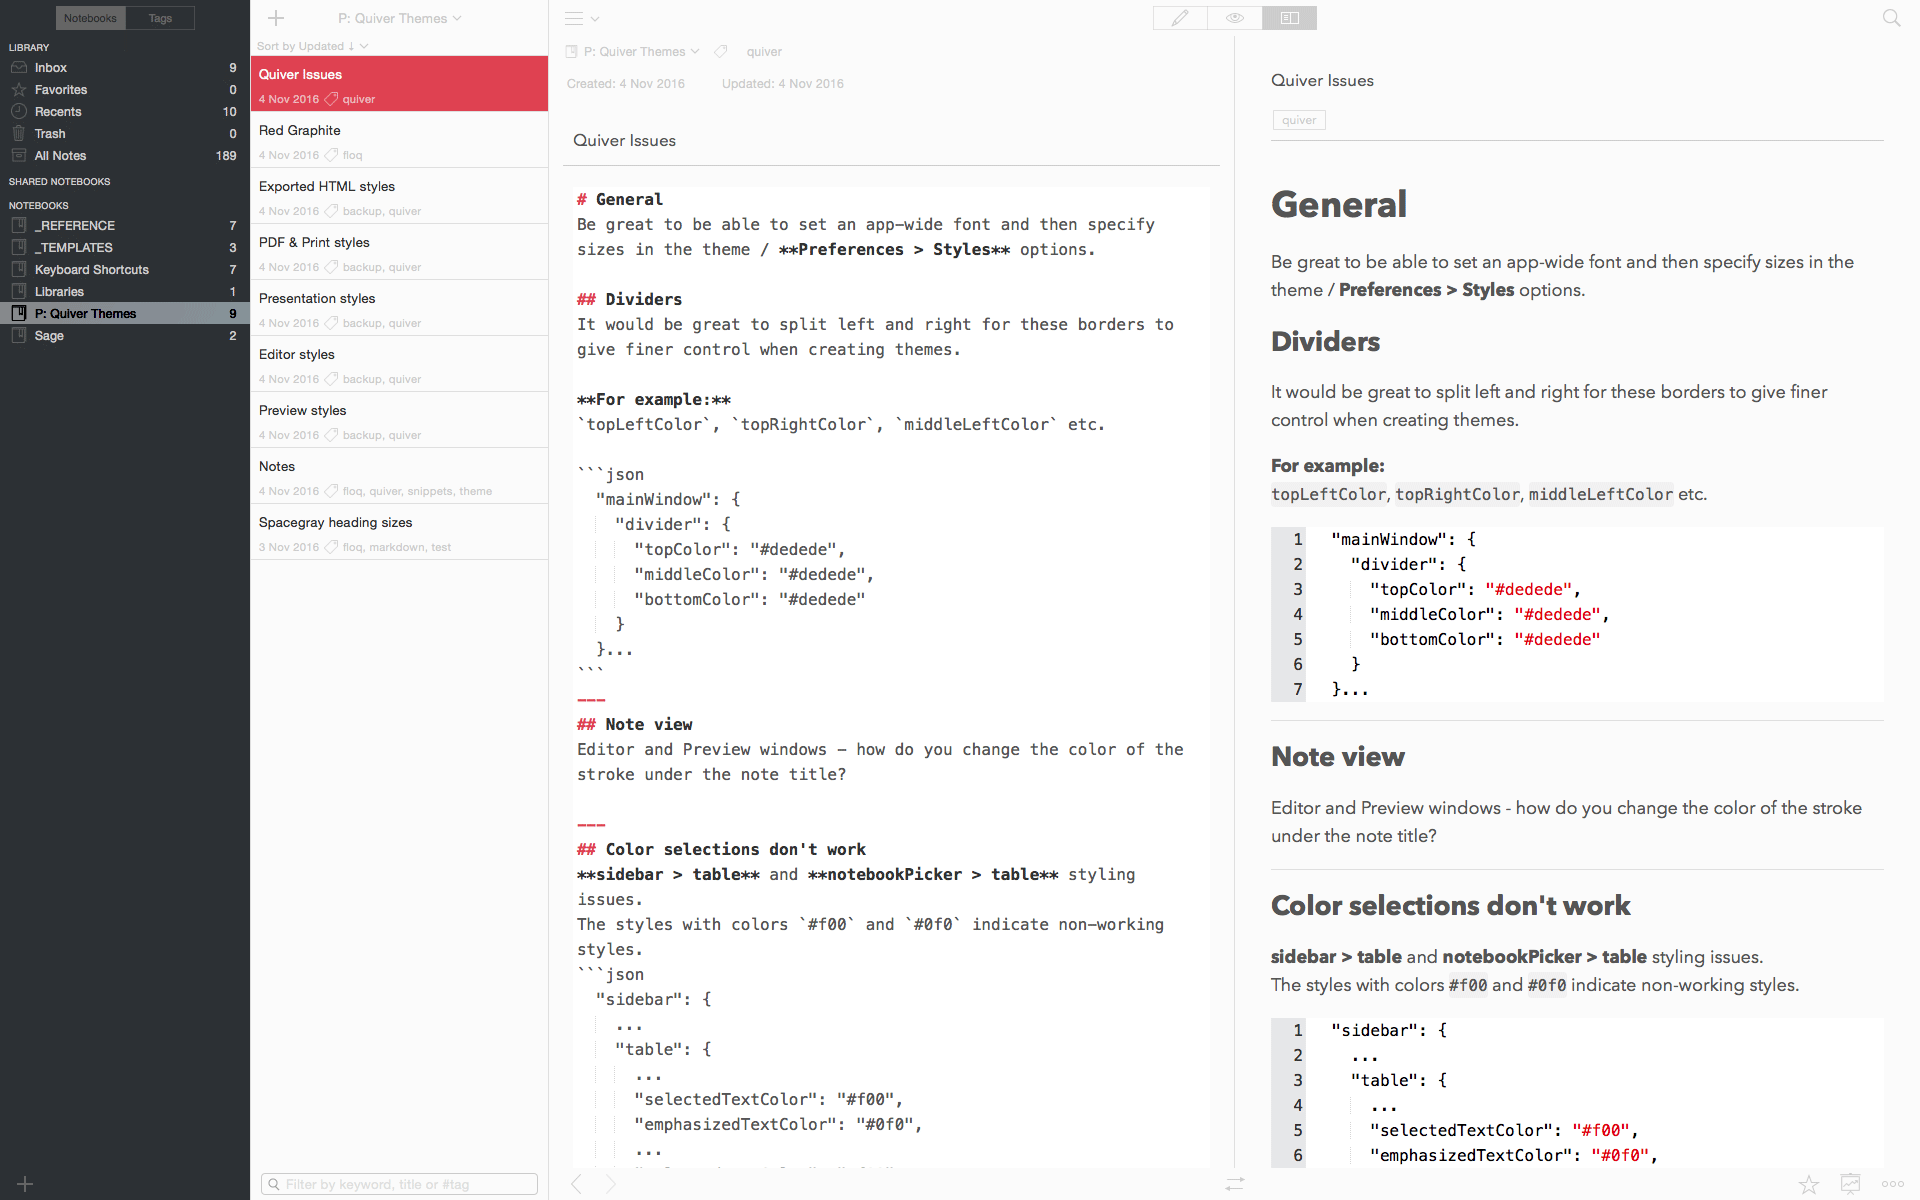Click the filter by keyword field
Screen dimensions: 1920x1200
(400, 1184)
